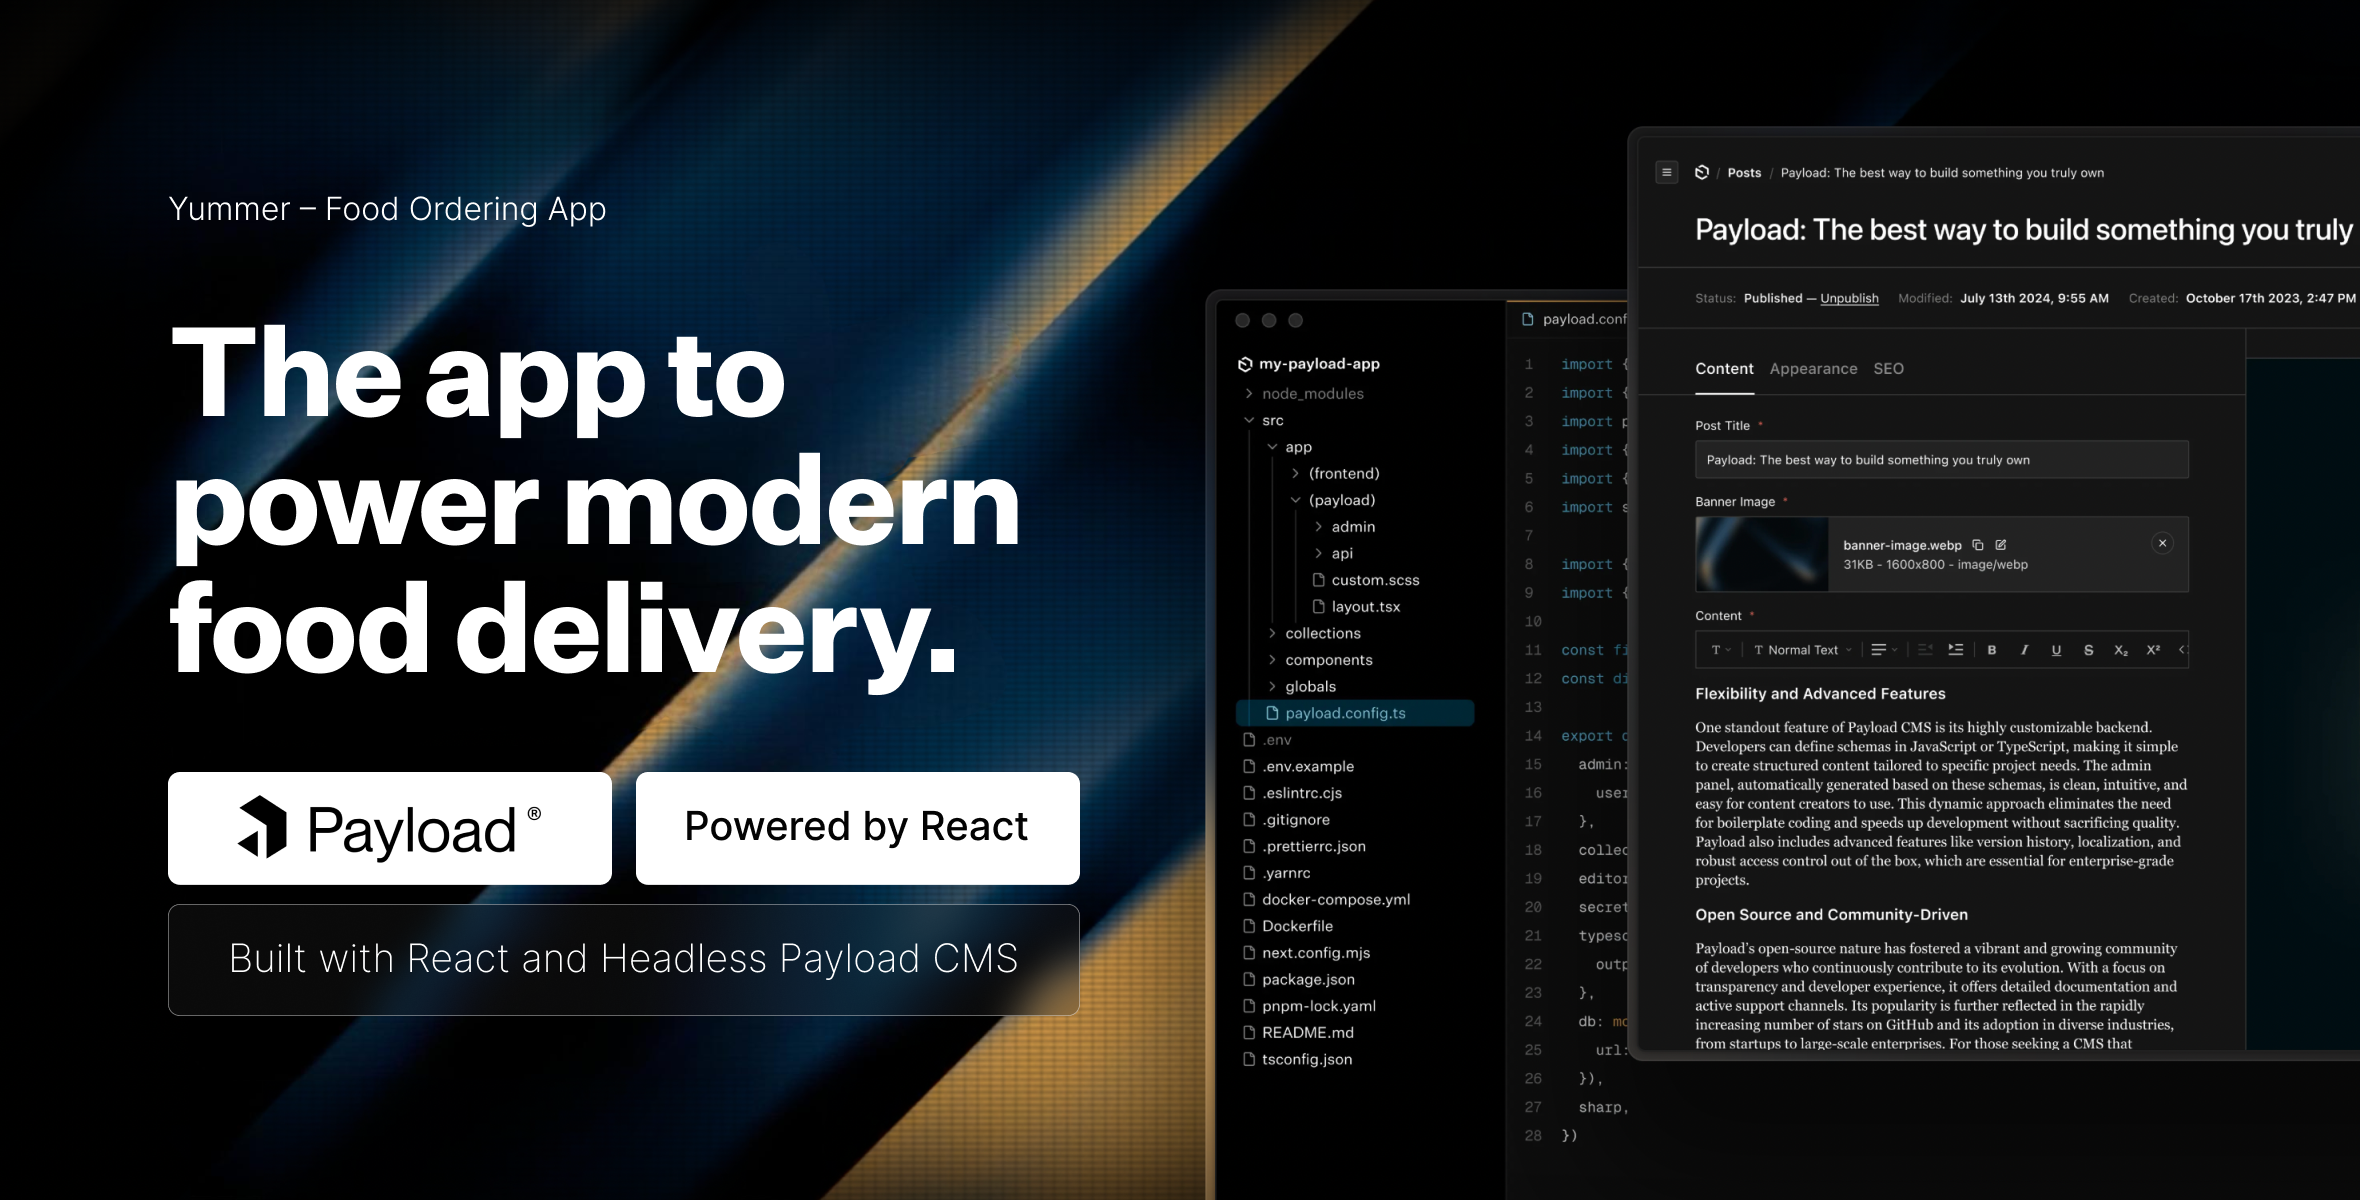2360x1200 pixels.
Task: Switch to the SEO tab
Action: click(1889, 368)
